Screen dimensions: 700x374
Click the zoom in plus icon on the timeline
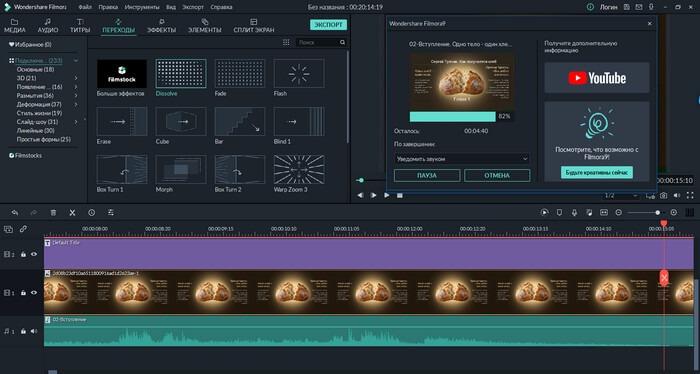[674, 213]
